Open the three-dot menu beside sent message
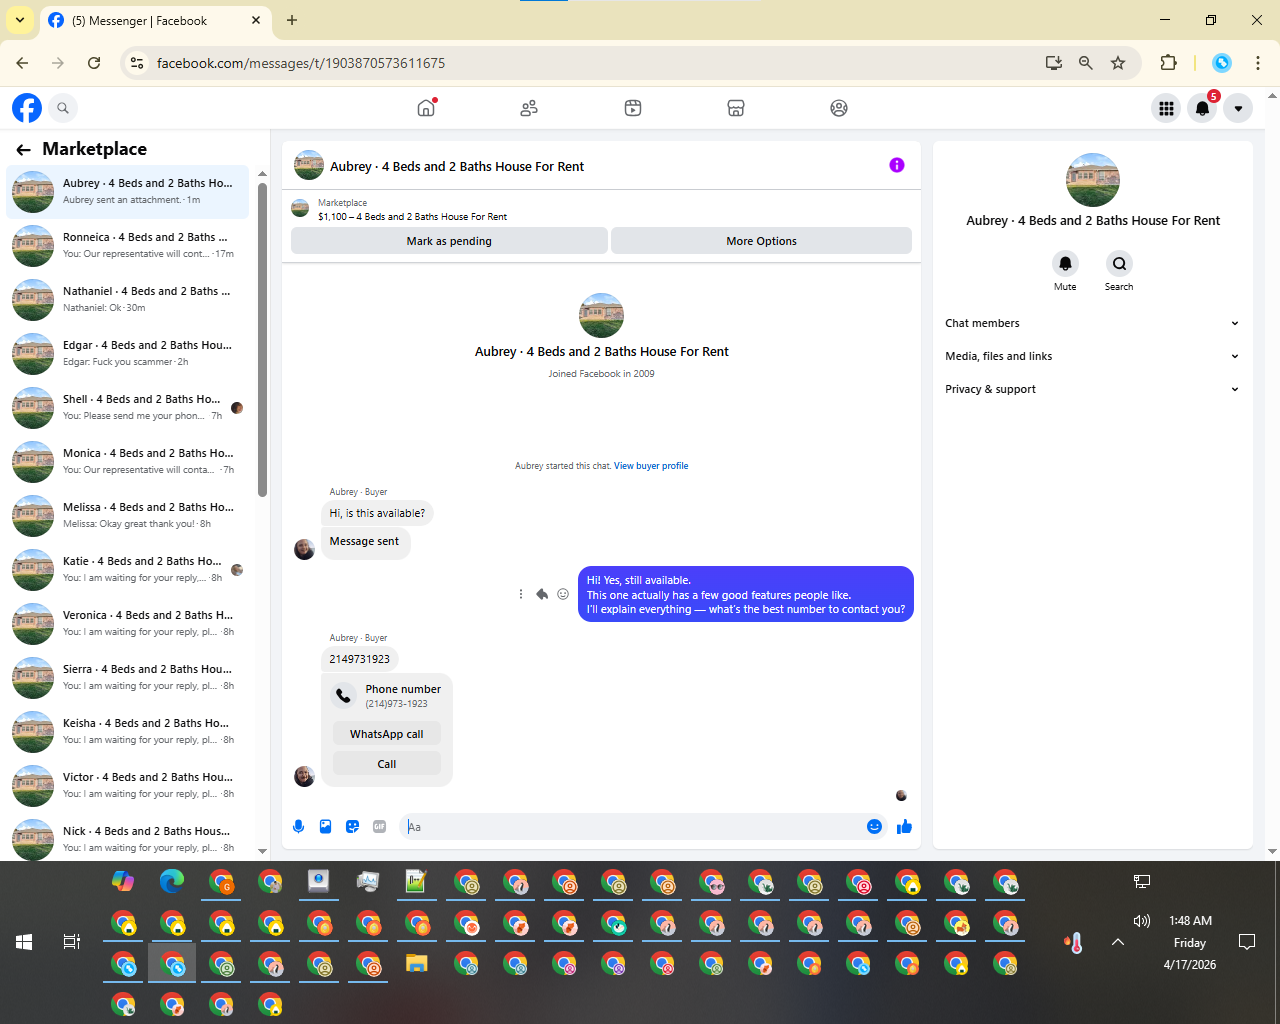This screenshot has width=1280, height=1024. (x=521, y=594)
